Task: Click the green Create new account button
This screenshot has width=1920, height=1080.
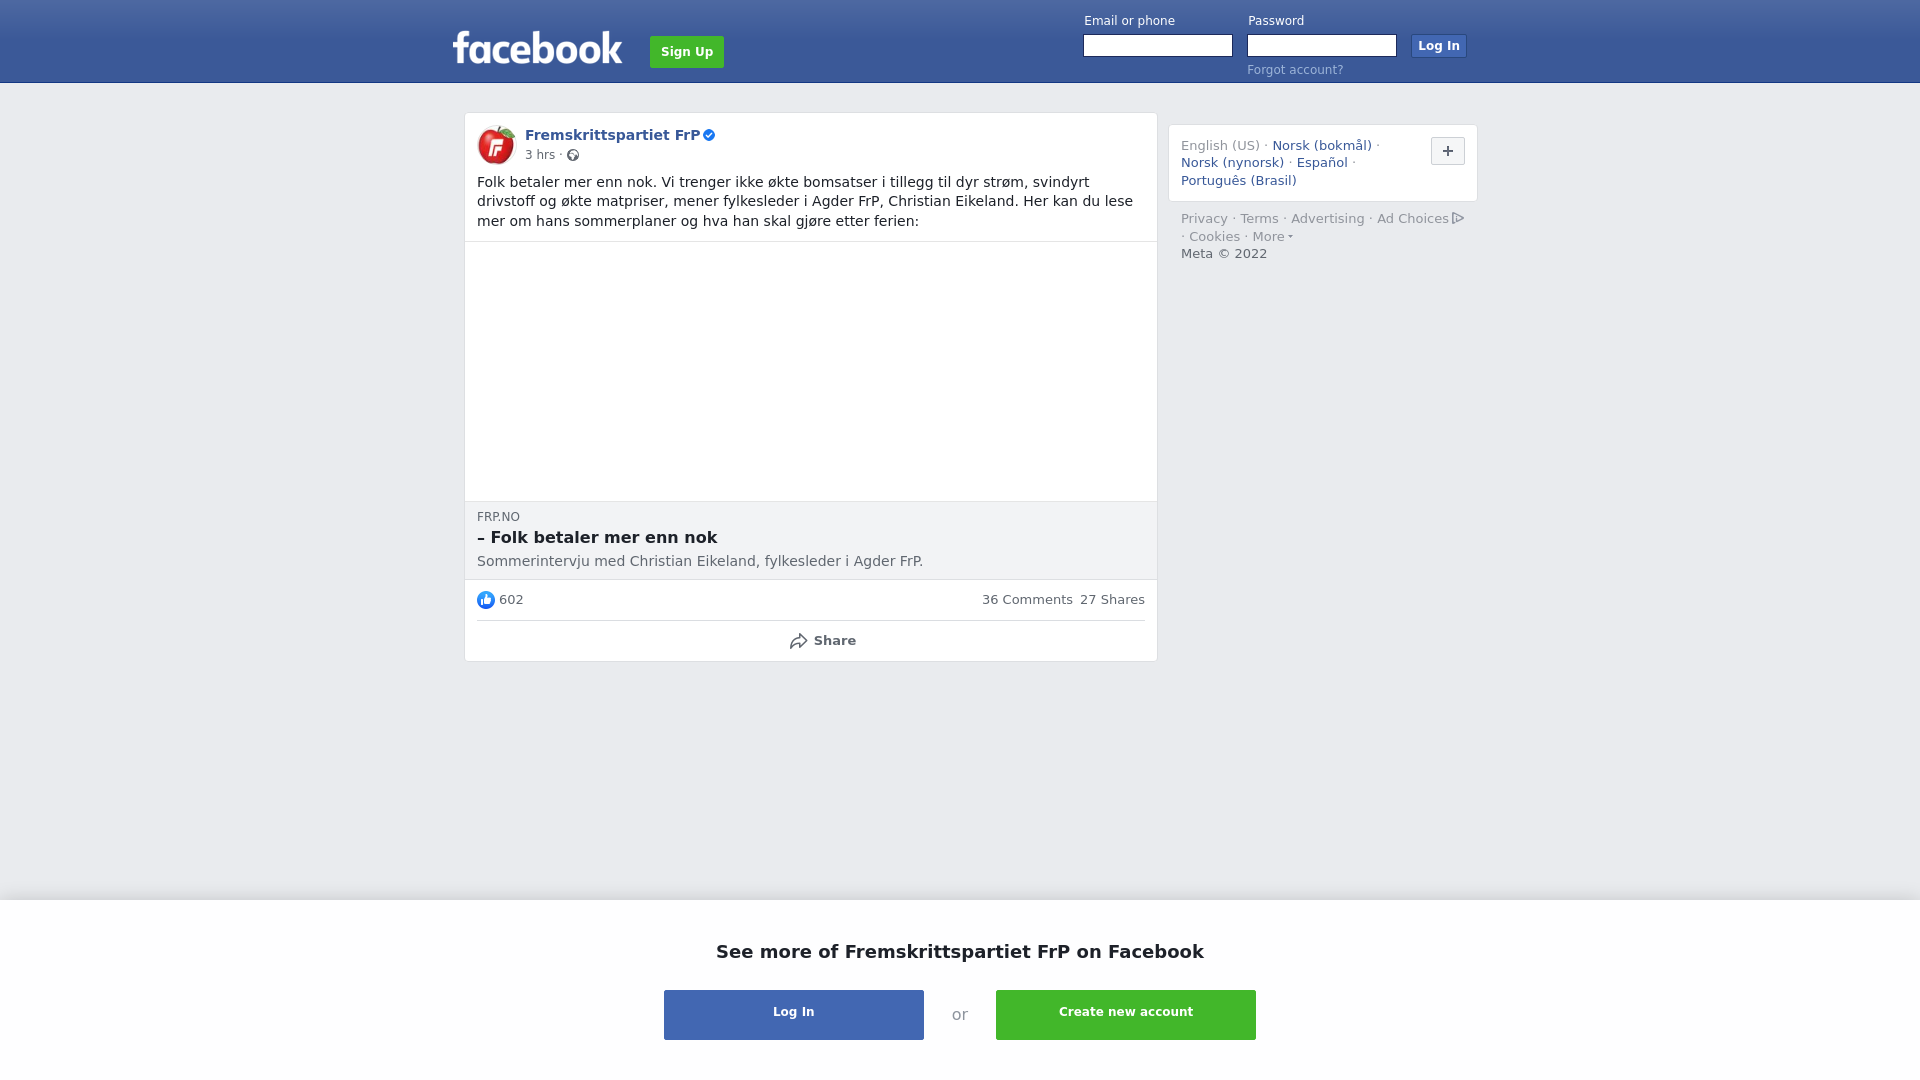Action: [1126, 1015]
